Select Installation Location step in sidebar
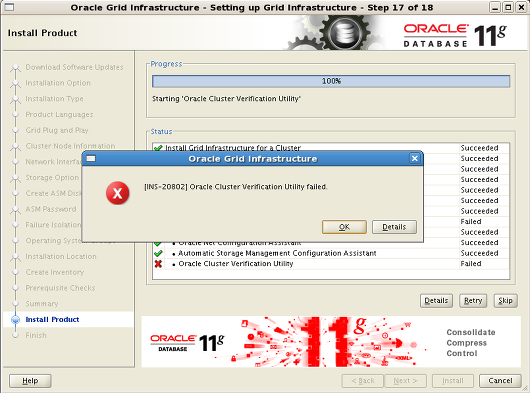 [61, 256]
